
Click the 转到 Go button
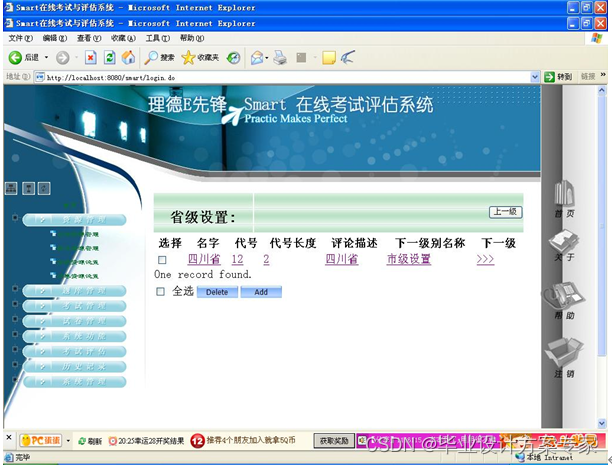[x=558, y=77]
